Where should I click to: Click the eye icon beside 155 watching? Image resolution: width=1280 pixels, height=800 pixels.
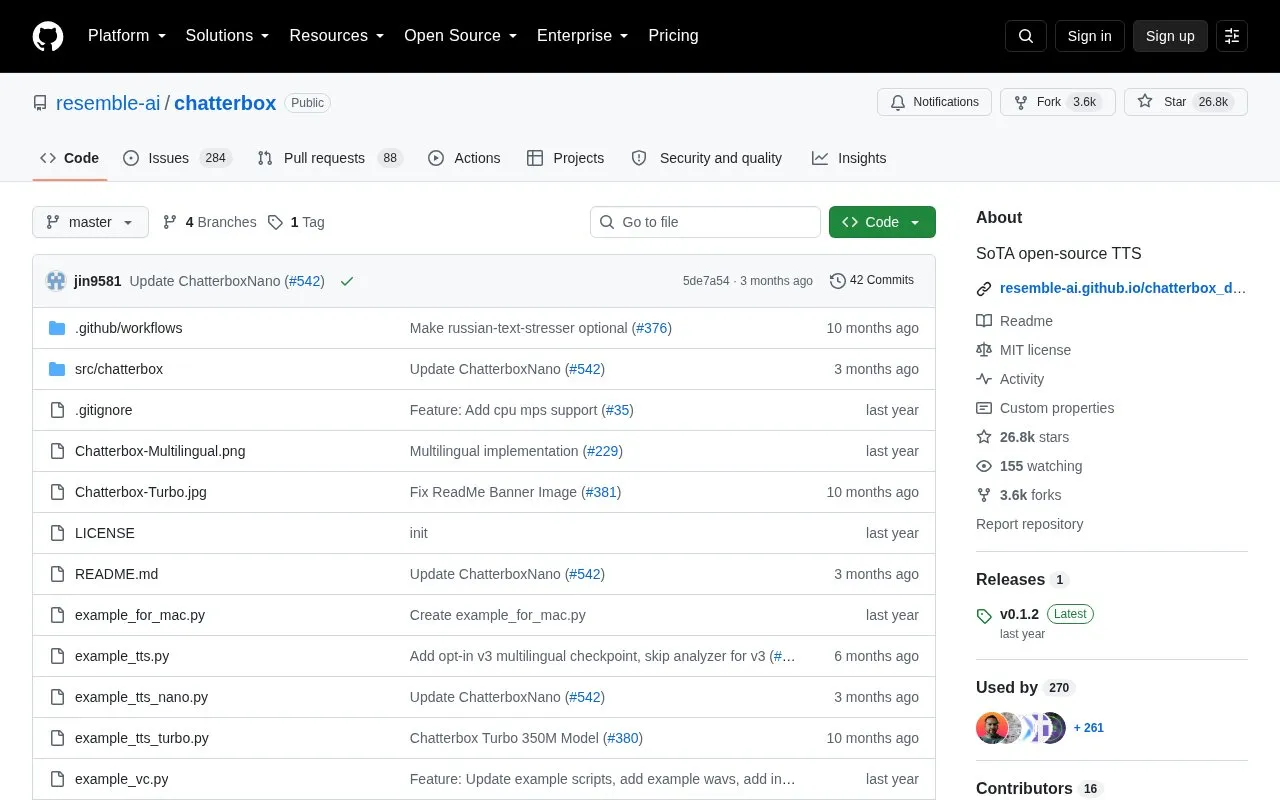click(984, 466)
